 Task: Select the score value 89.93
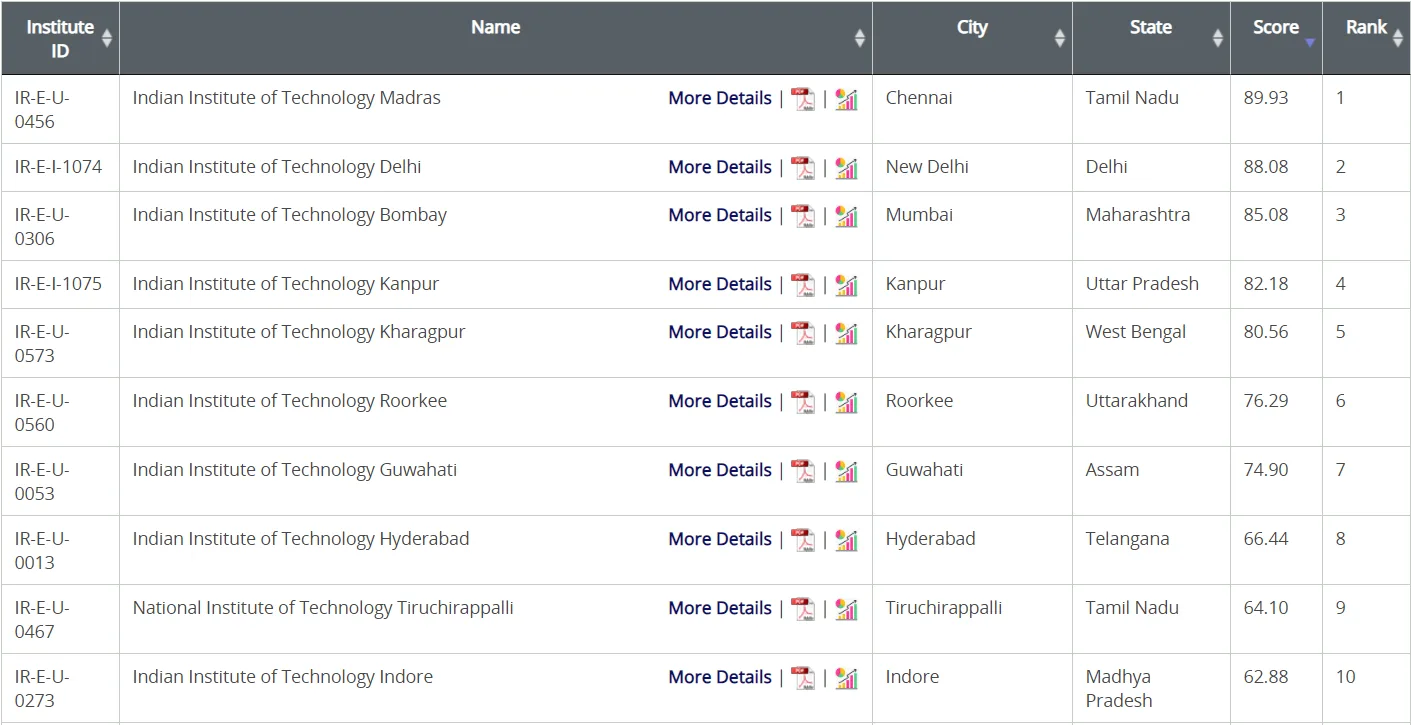1266,98
